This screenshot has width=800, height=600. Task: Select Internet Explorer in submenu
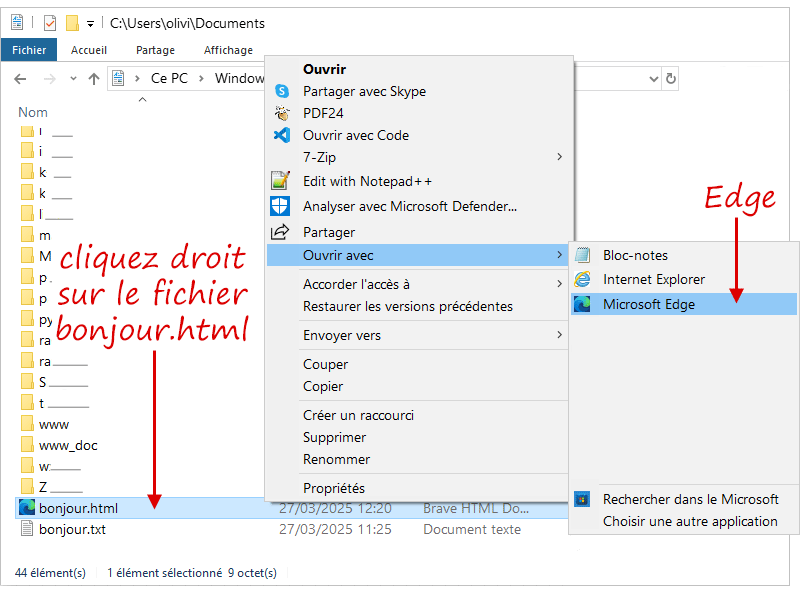(654, 279)
